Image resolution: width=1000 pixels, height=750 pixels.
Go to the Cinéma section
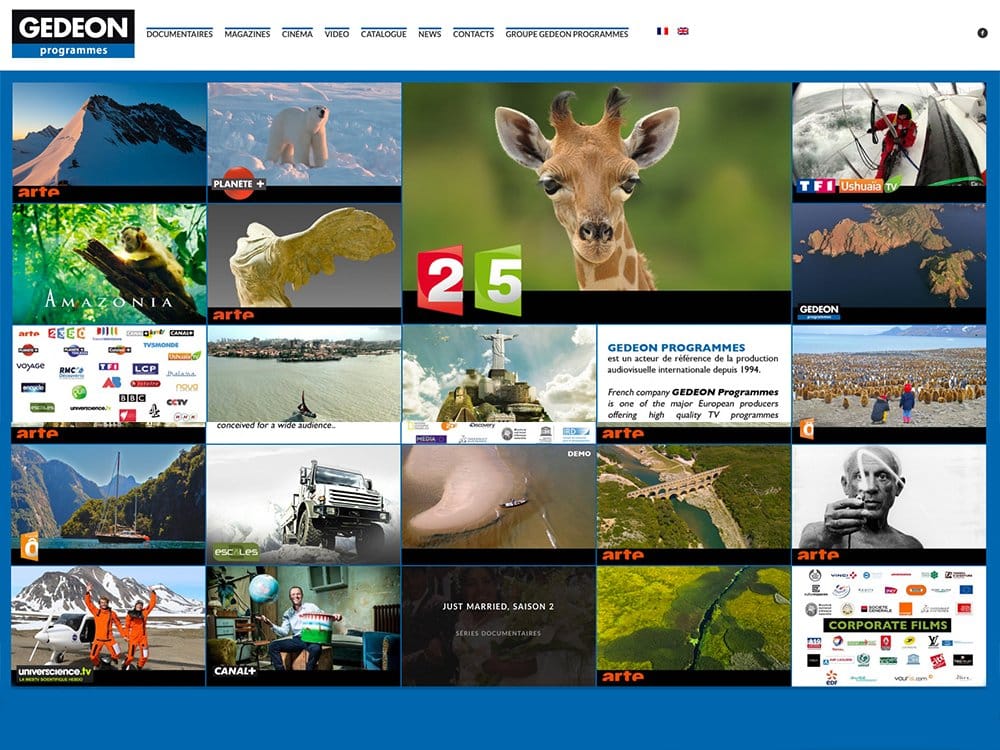(x=297, y=34)
